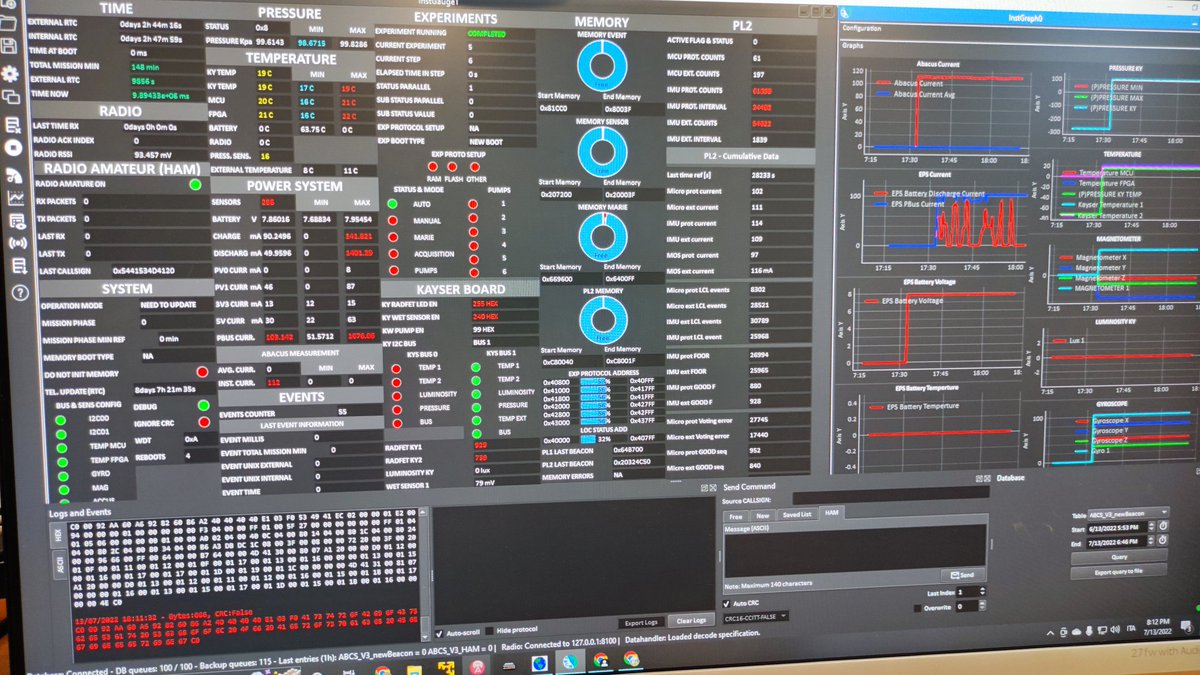Screen dimensions: 1200x675
Task: Click into the Message (ASCII) text area
Action: click(854, 550)
